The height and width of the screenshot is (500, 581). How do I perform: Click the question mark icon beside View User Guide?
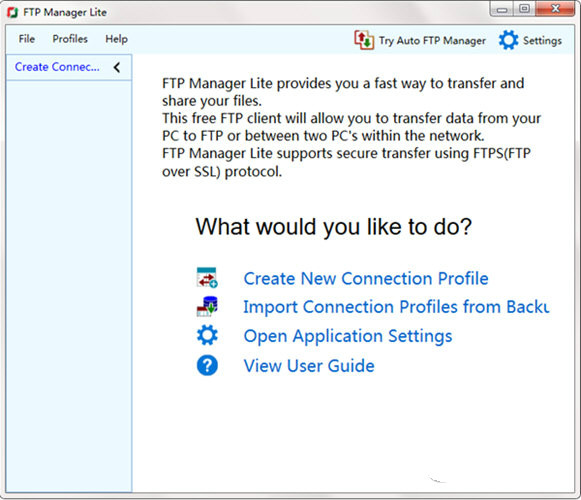coord(207,365)
